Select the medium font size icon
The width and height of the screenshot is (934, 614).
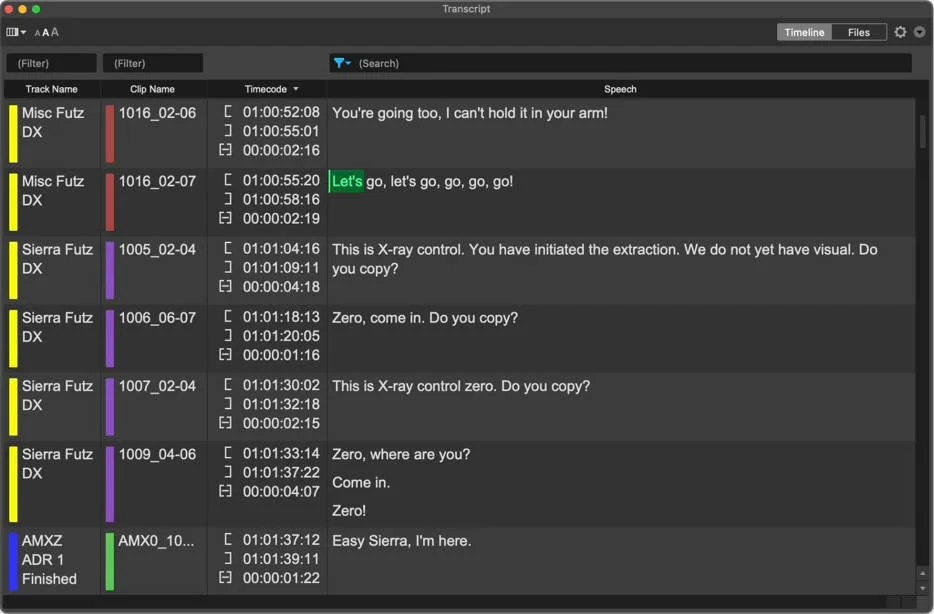point(46,31)
